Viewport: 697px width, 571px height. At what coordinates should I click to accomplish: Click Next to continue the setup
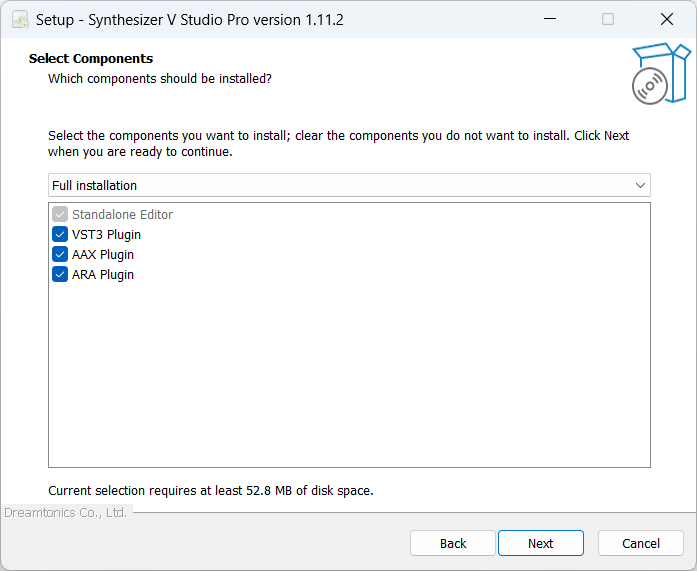pos(541,543)
